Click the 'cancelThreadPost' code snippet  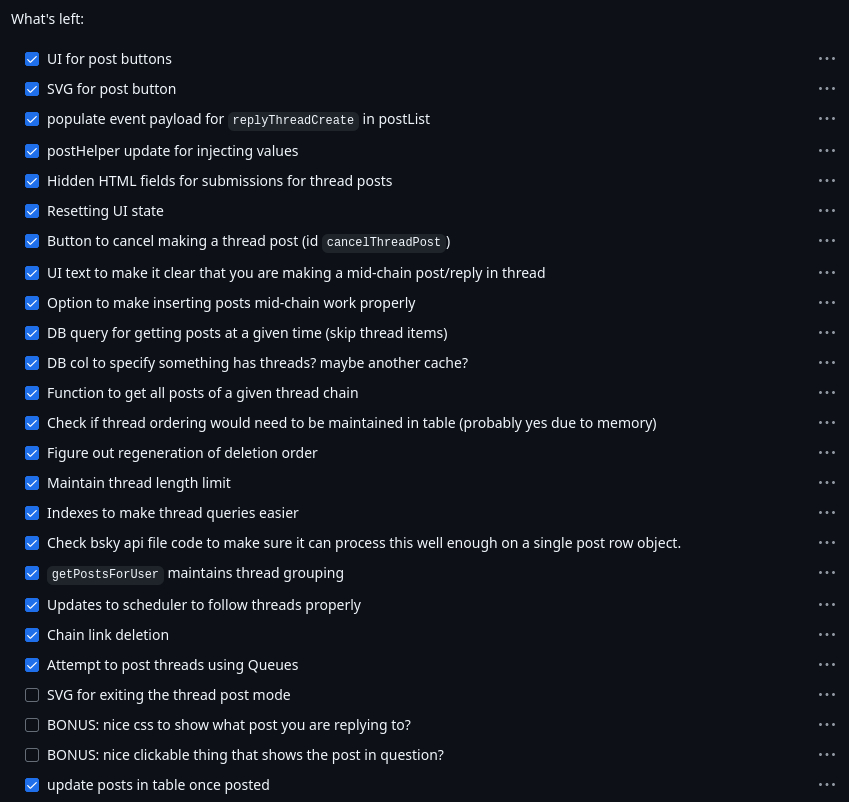[383, 242]
